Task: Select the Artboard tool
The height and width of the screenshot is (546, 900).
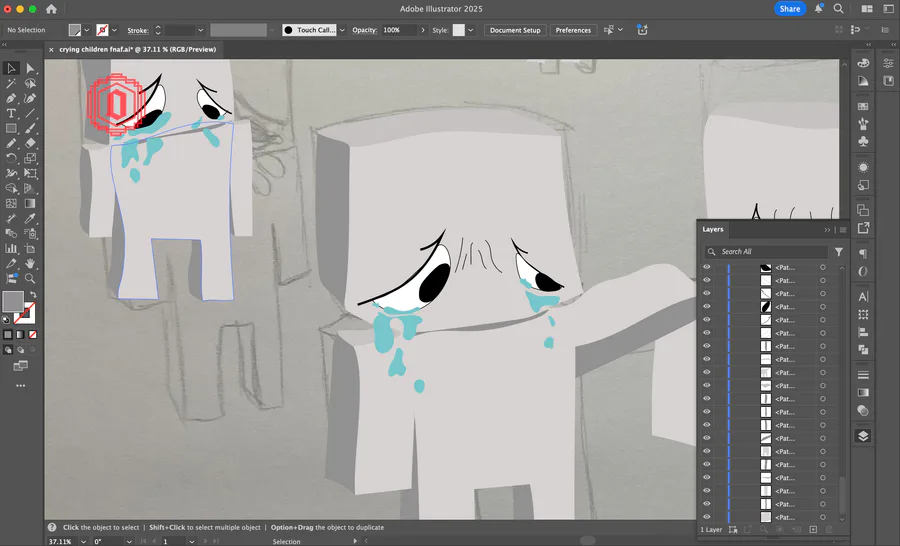Action: (x=30, y=248)
